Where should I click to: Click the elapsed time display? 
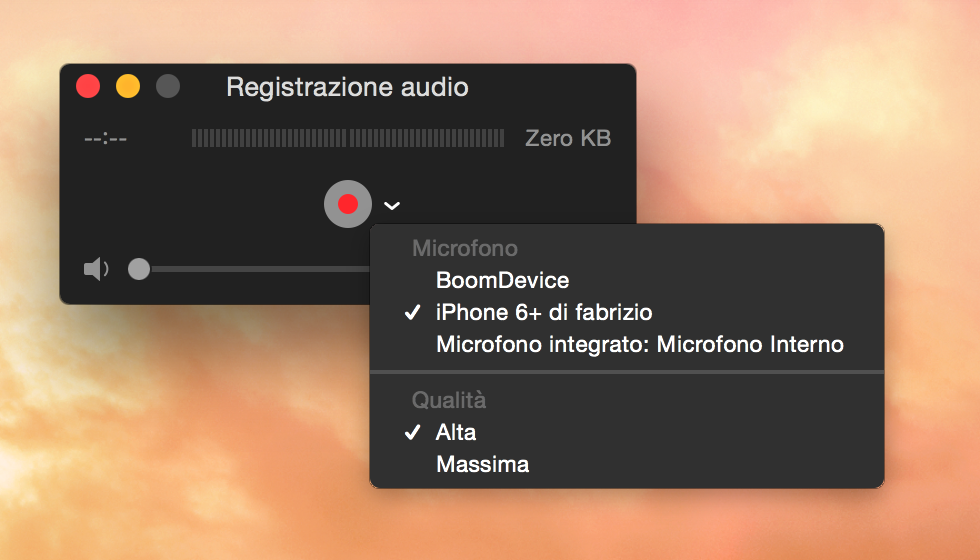coord(106,139)
